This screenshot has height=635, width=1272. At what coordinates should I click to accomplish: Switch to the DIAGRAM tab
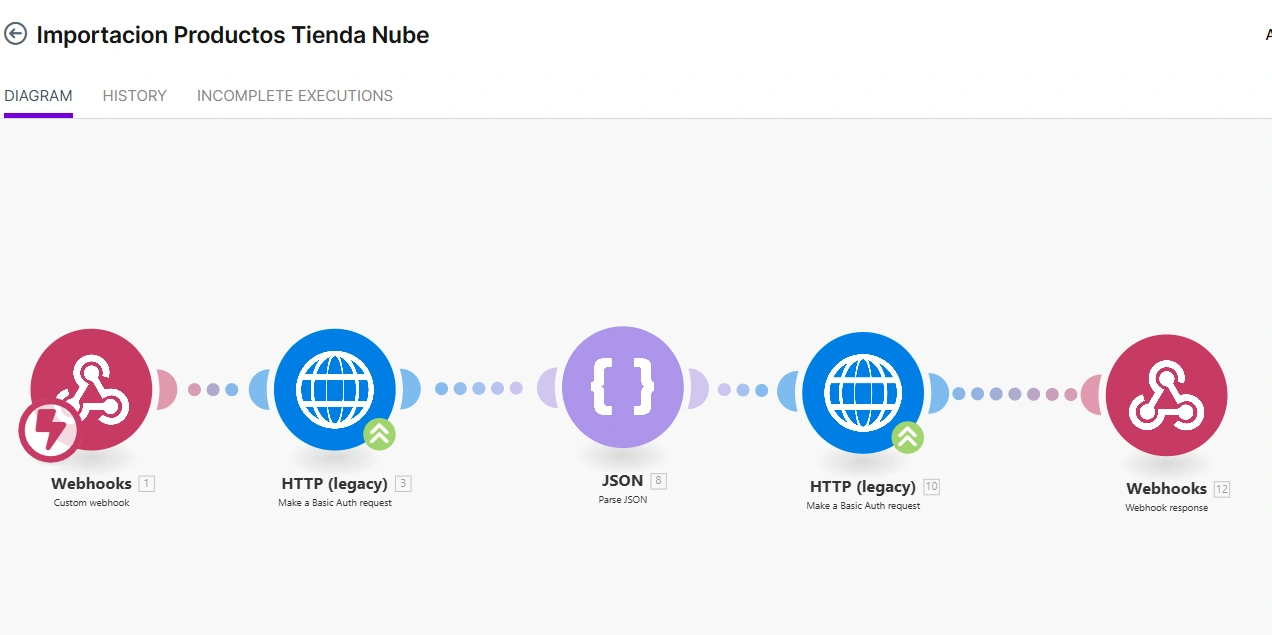(x=38, y=96)
